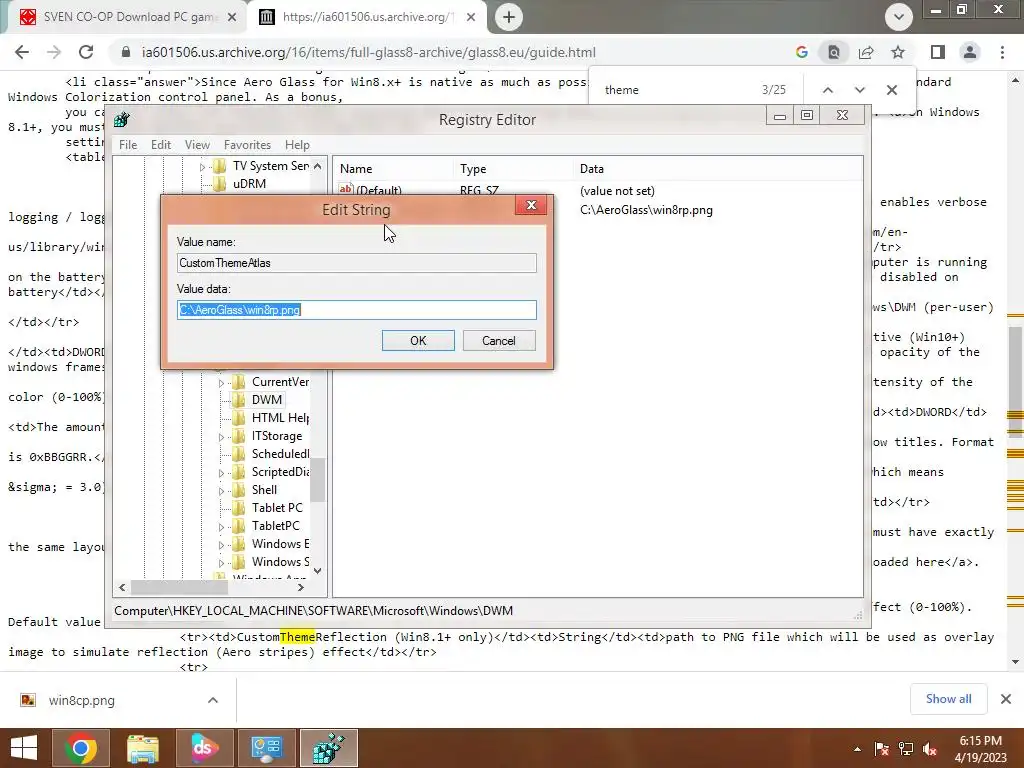The image size is (1024, 768).
Task: Expand the ScriptedDiagnostics key
Action: coord(221,473)
